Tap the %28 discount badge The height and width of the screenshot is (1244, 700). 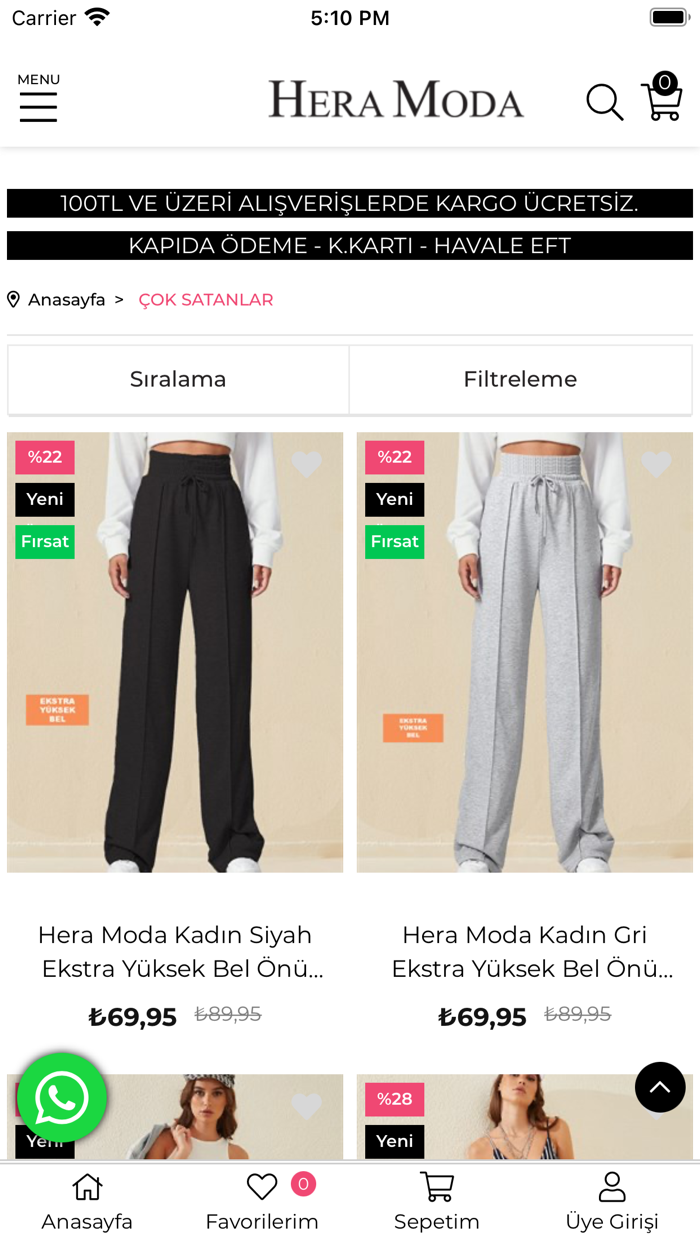(394, 1098)
